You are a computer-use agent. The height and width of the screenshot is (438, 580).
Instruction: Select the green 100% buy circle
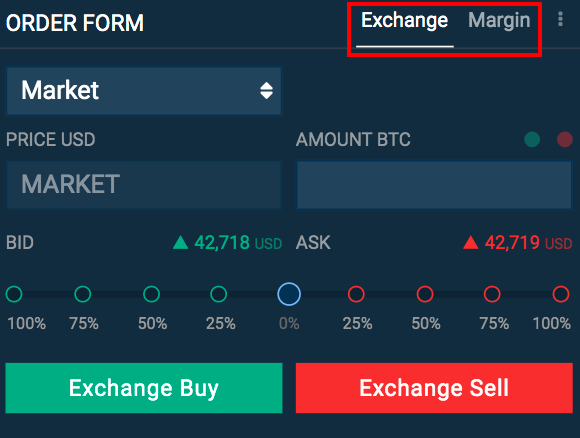(14, 294)
